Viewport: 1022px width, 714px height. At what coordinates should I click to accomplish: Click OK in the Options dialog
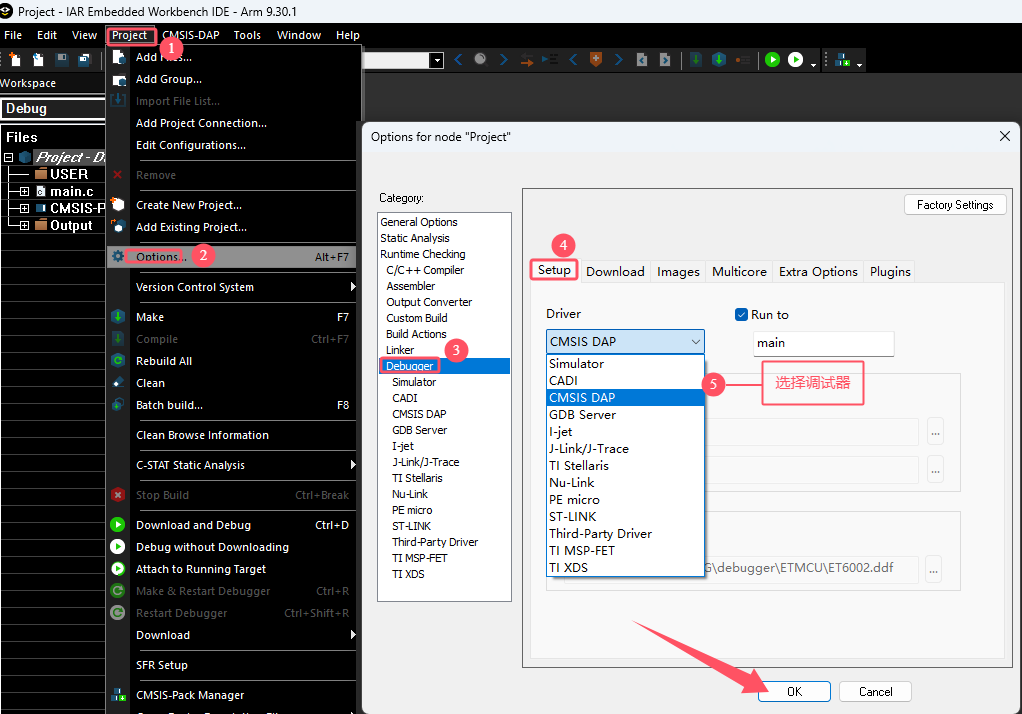point(794,692)
